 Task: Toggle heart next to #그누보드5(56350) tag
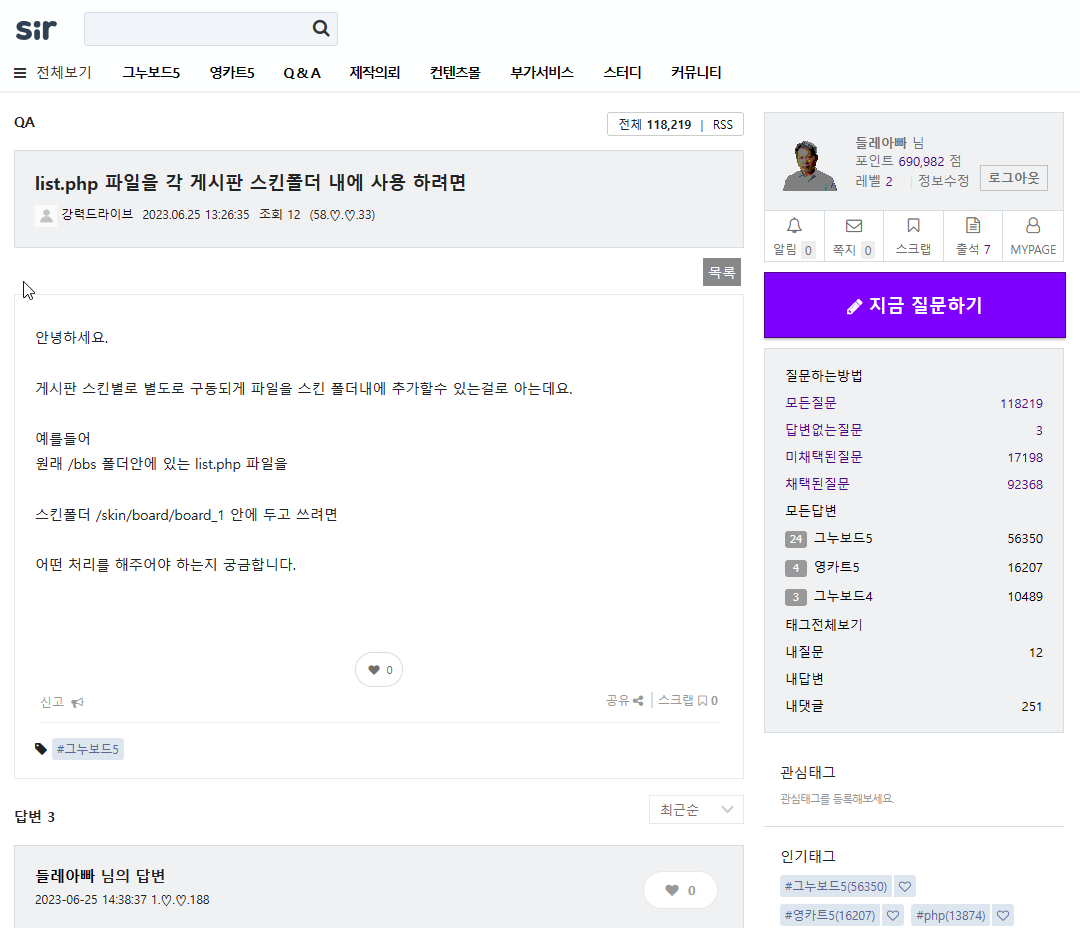click(904, 887)
